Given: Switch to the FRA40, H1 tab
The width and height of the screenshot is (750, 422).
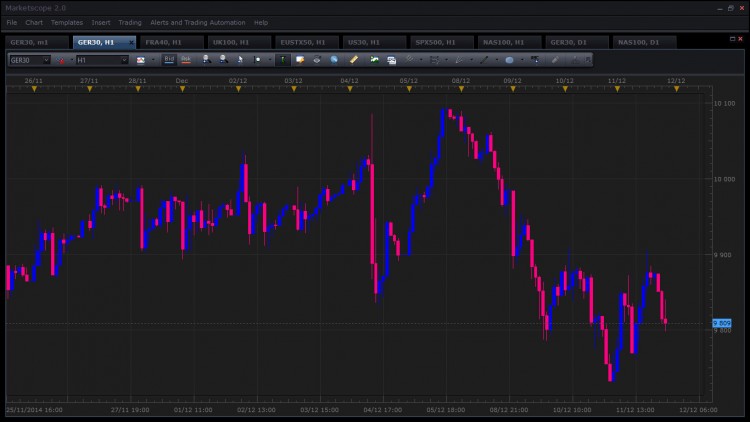Looking at the screenshot, I should (163, 42).
